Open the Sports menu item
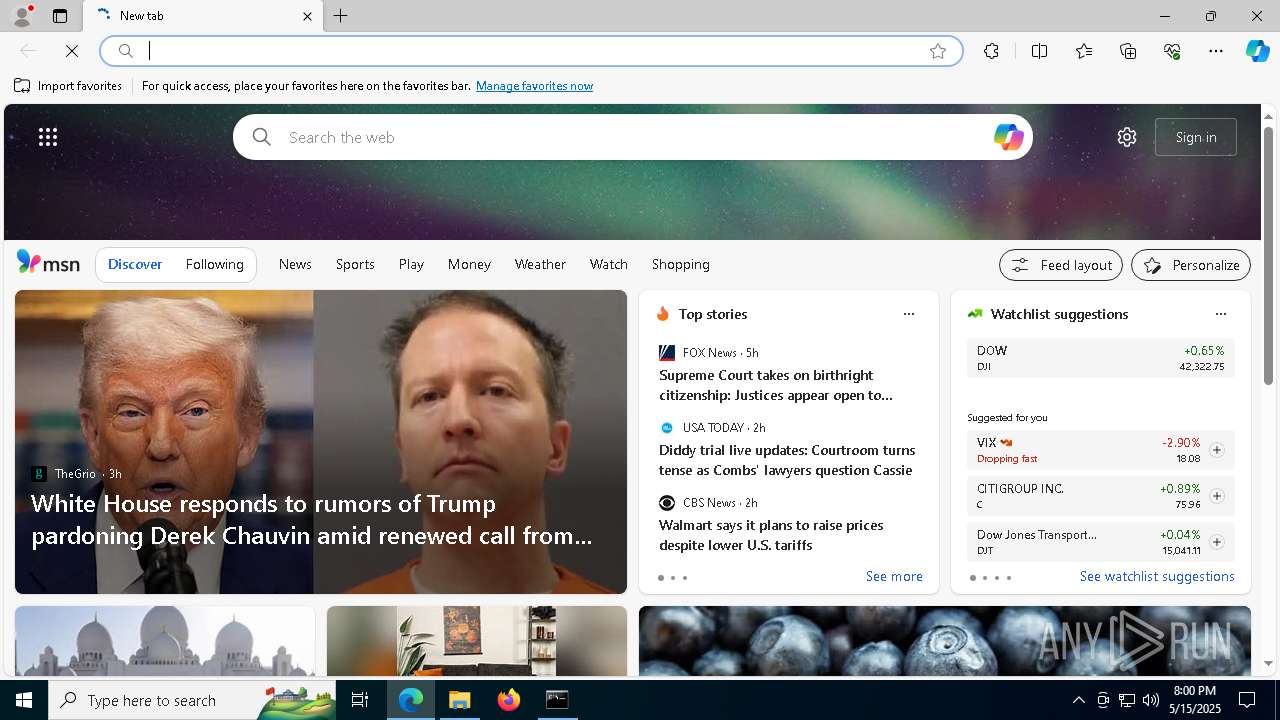 355,264
